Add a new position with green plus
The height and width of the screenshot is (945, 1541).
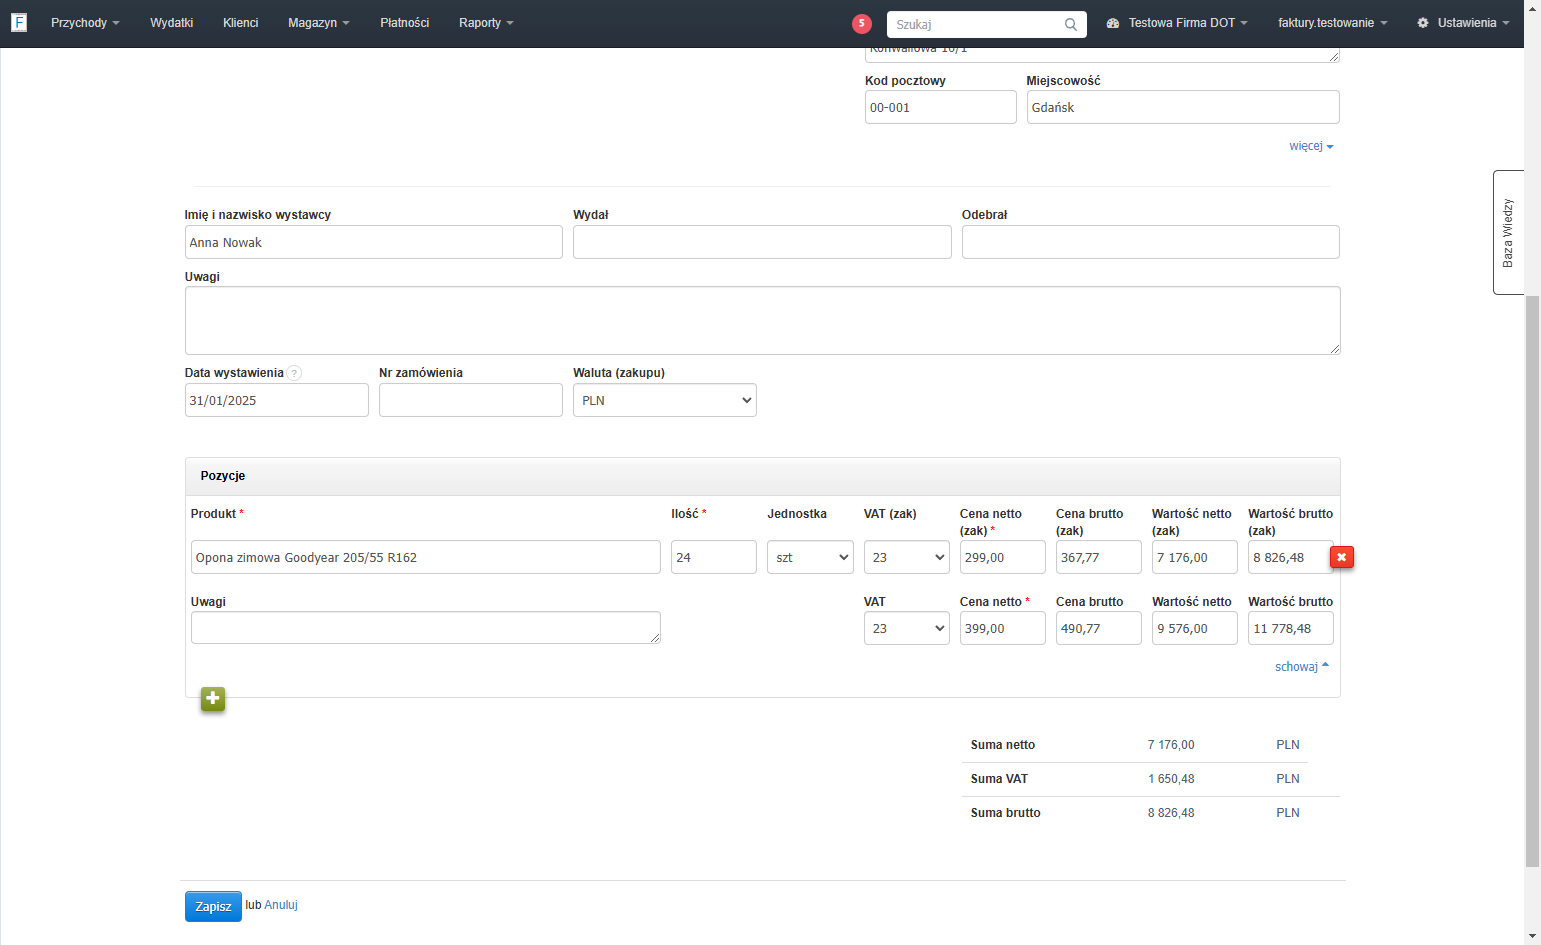point(213,699)
